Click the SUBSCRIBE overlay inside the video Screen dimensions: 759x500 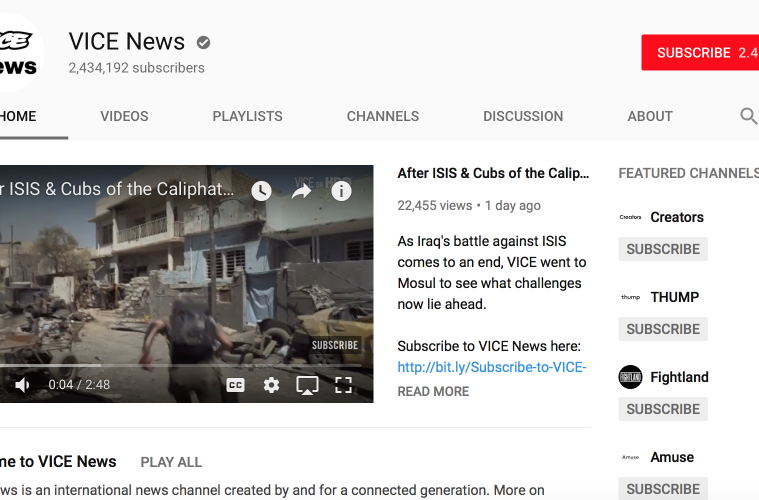pyautogui.click(x=335, y=345)
